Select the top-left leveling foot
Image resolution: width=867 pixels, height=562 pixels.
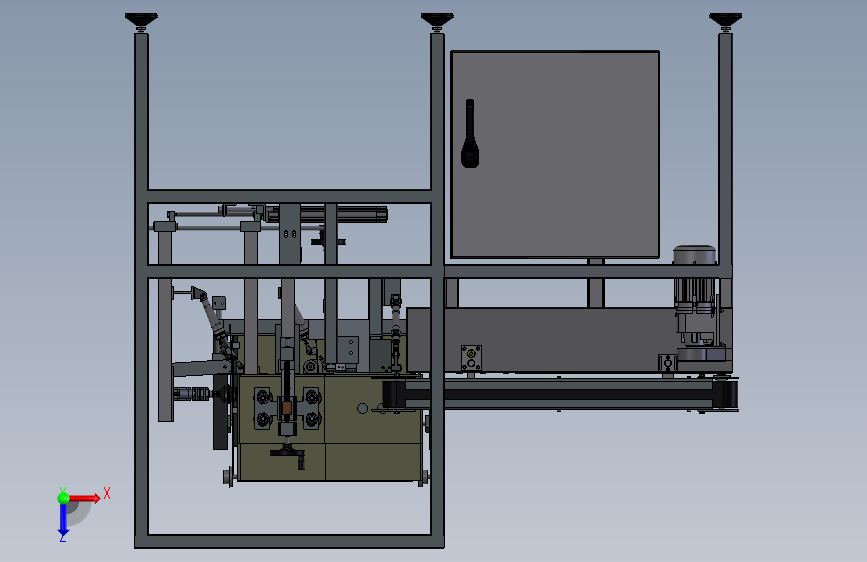(x=141, y=21)
